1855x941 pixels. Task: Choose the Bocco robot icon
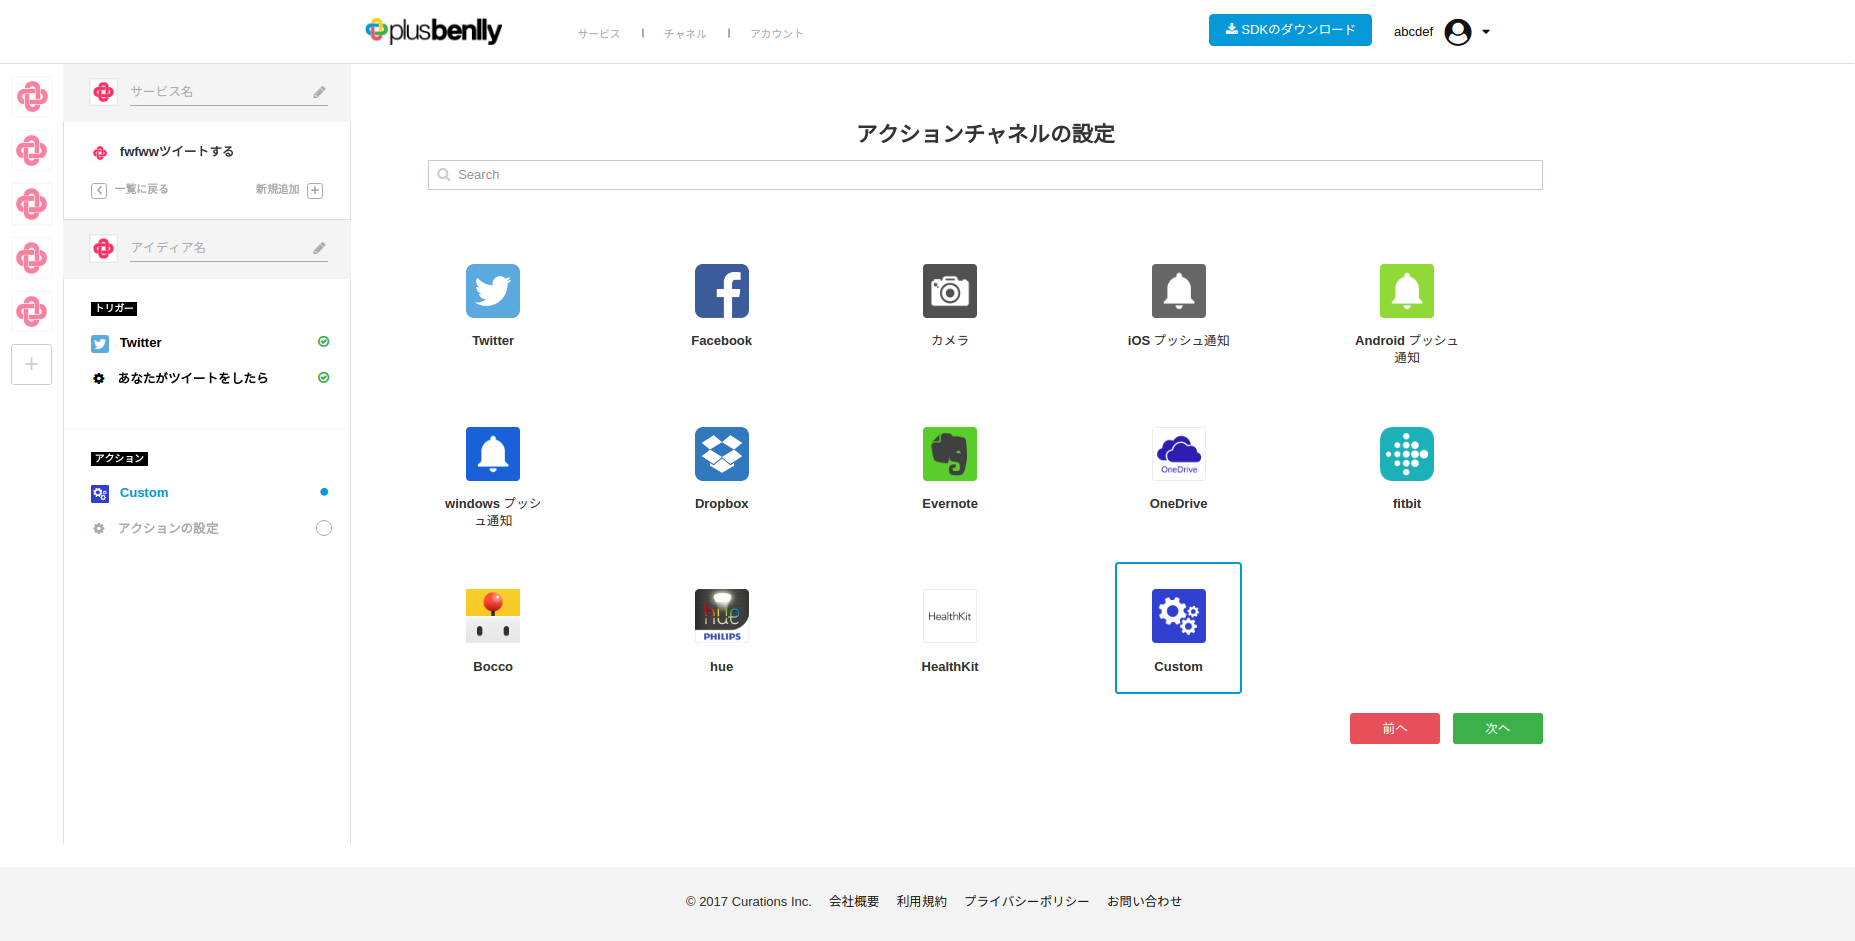click(x=493, y=616)
